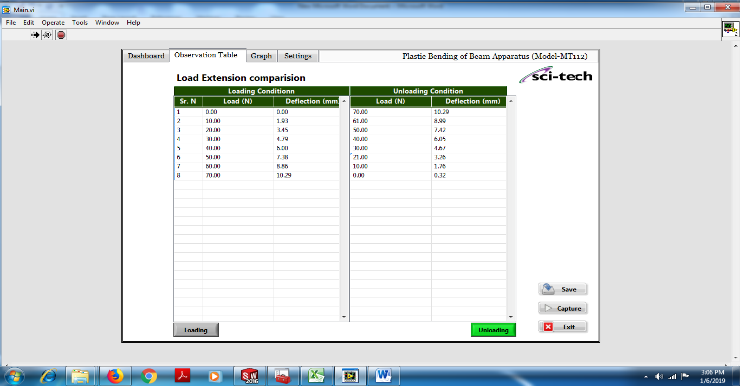
Task: Click loading table scroll down arrow
Action: 344,317
